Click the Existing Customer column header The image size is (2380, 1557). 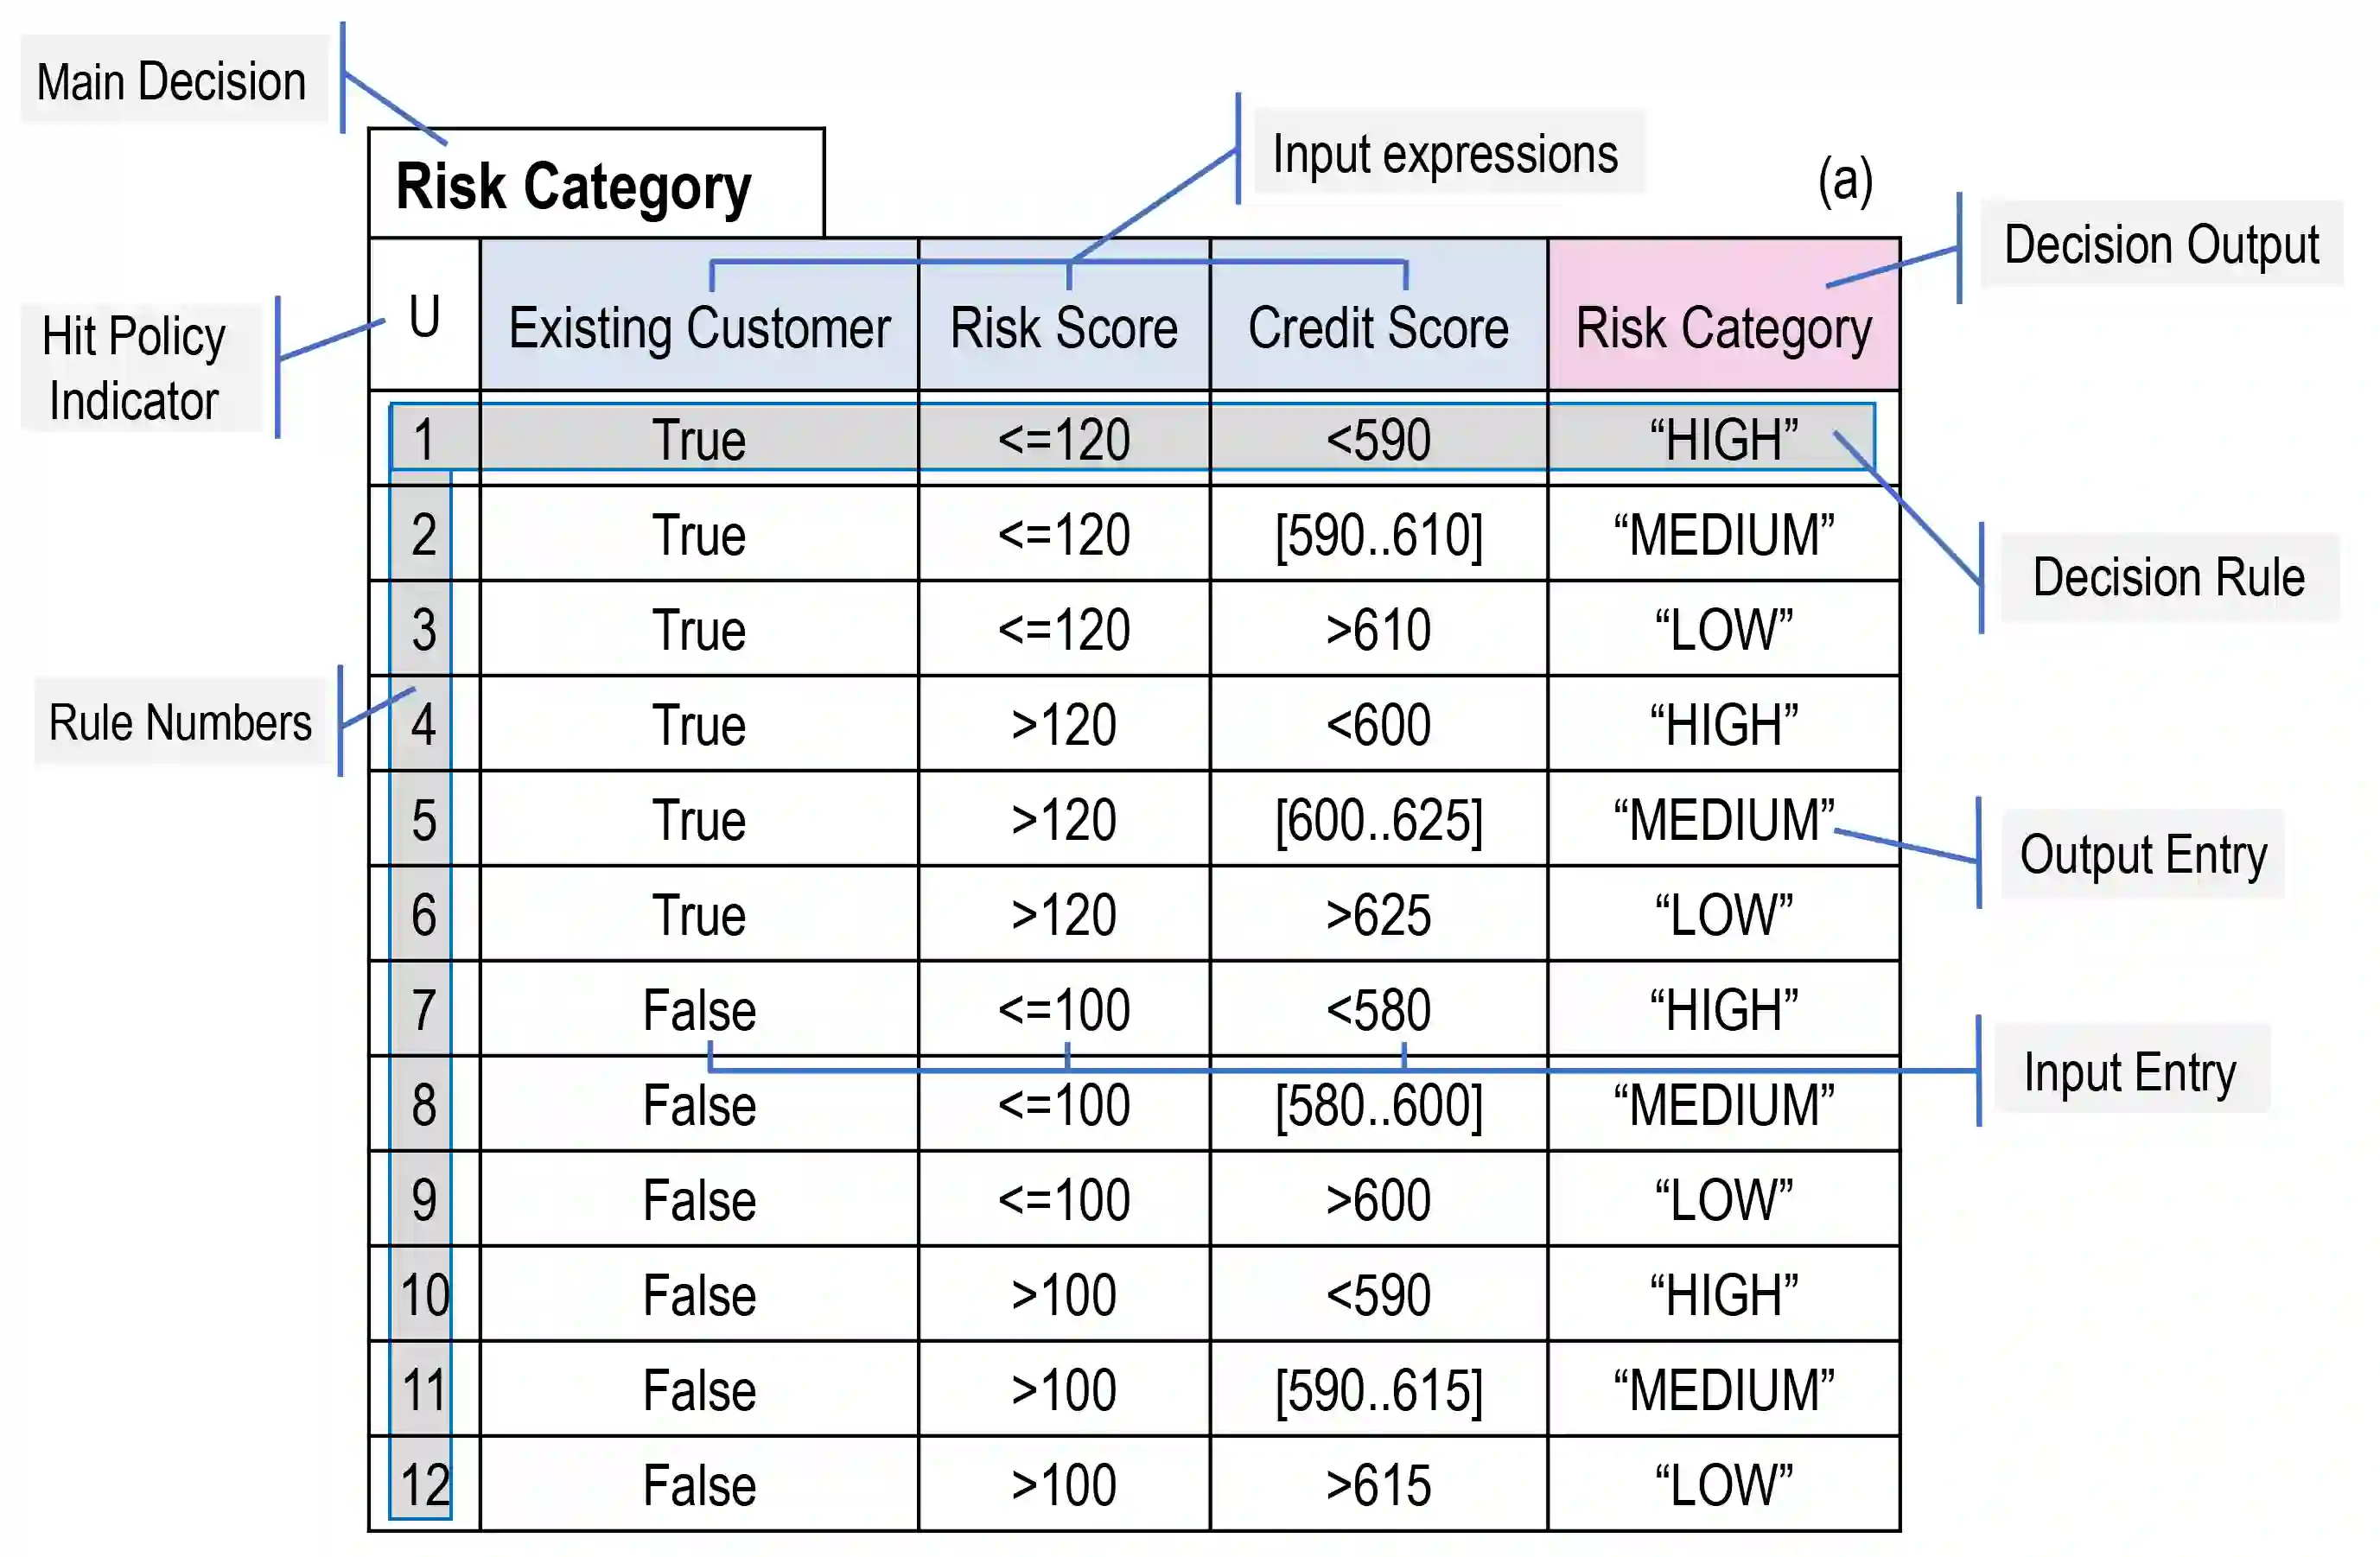coord(699,328)
